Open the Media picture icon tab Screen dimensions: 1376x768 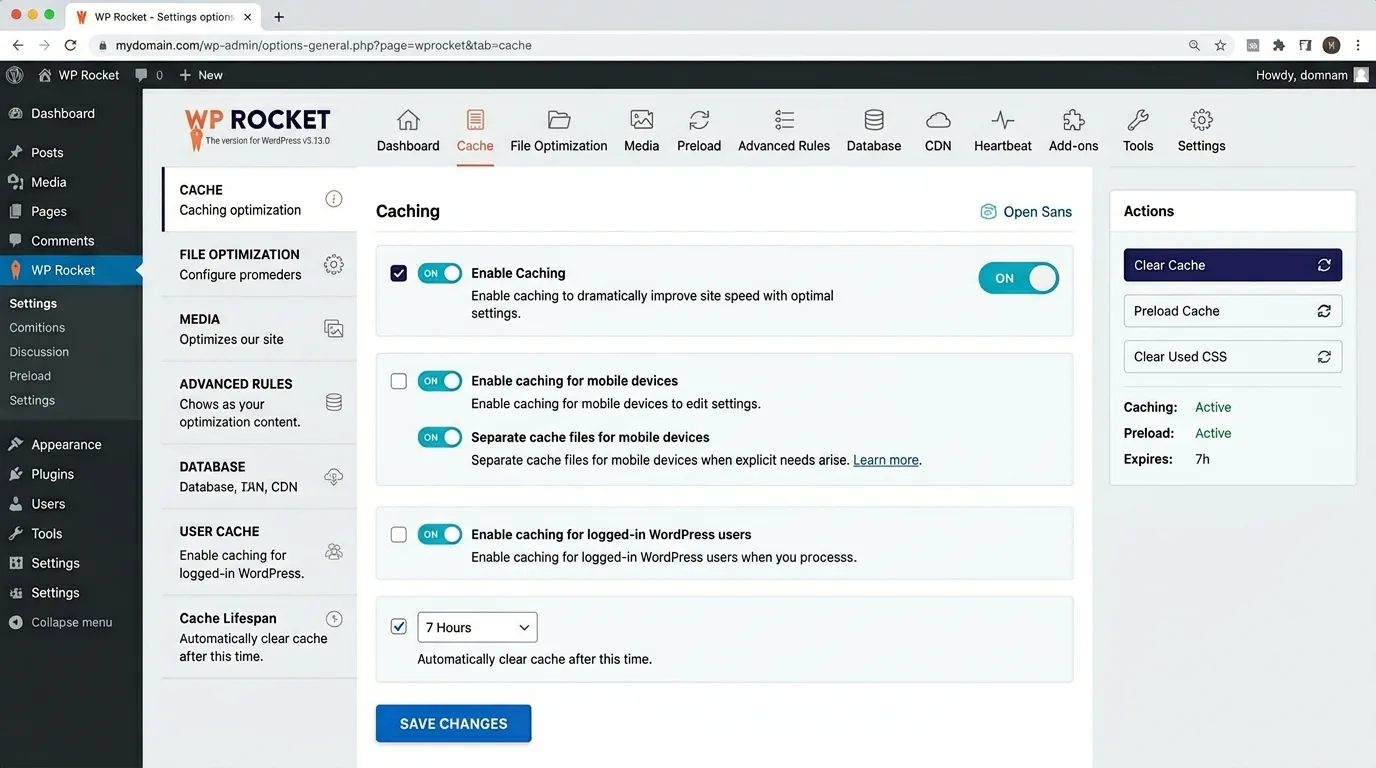coord(641,120)
